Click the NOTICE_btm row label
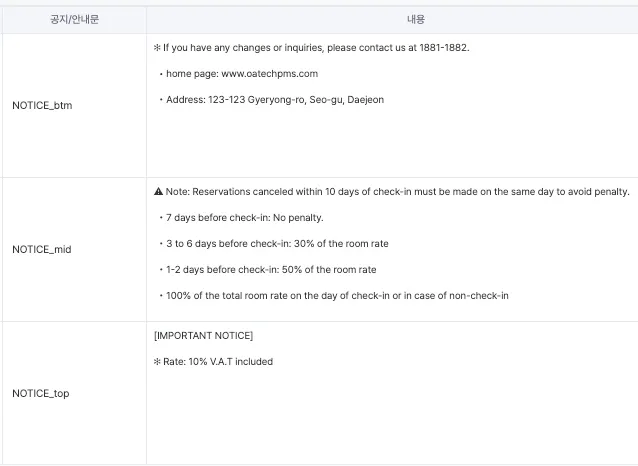Image resolution: width=638 pixels, height=466 pixels. (x=42, y=106)
